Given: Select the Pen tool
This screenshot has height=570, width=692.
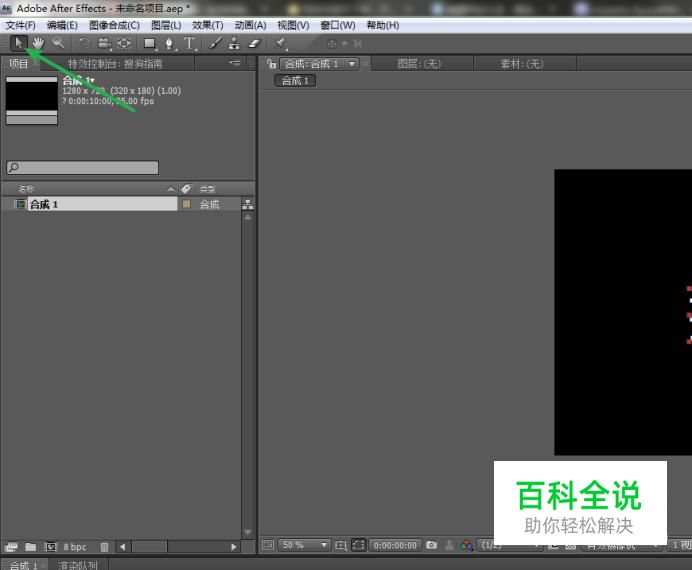Looking at the screenshot, I should click(x=169, y=43).
